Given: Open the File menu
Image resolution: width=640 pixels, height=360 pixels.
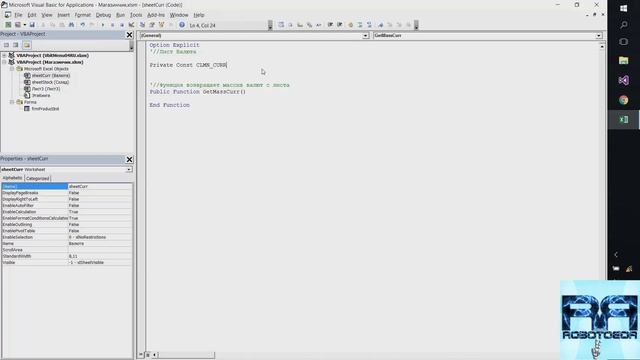Looking at the screenshot, I should [x=18, y=15].
